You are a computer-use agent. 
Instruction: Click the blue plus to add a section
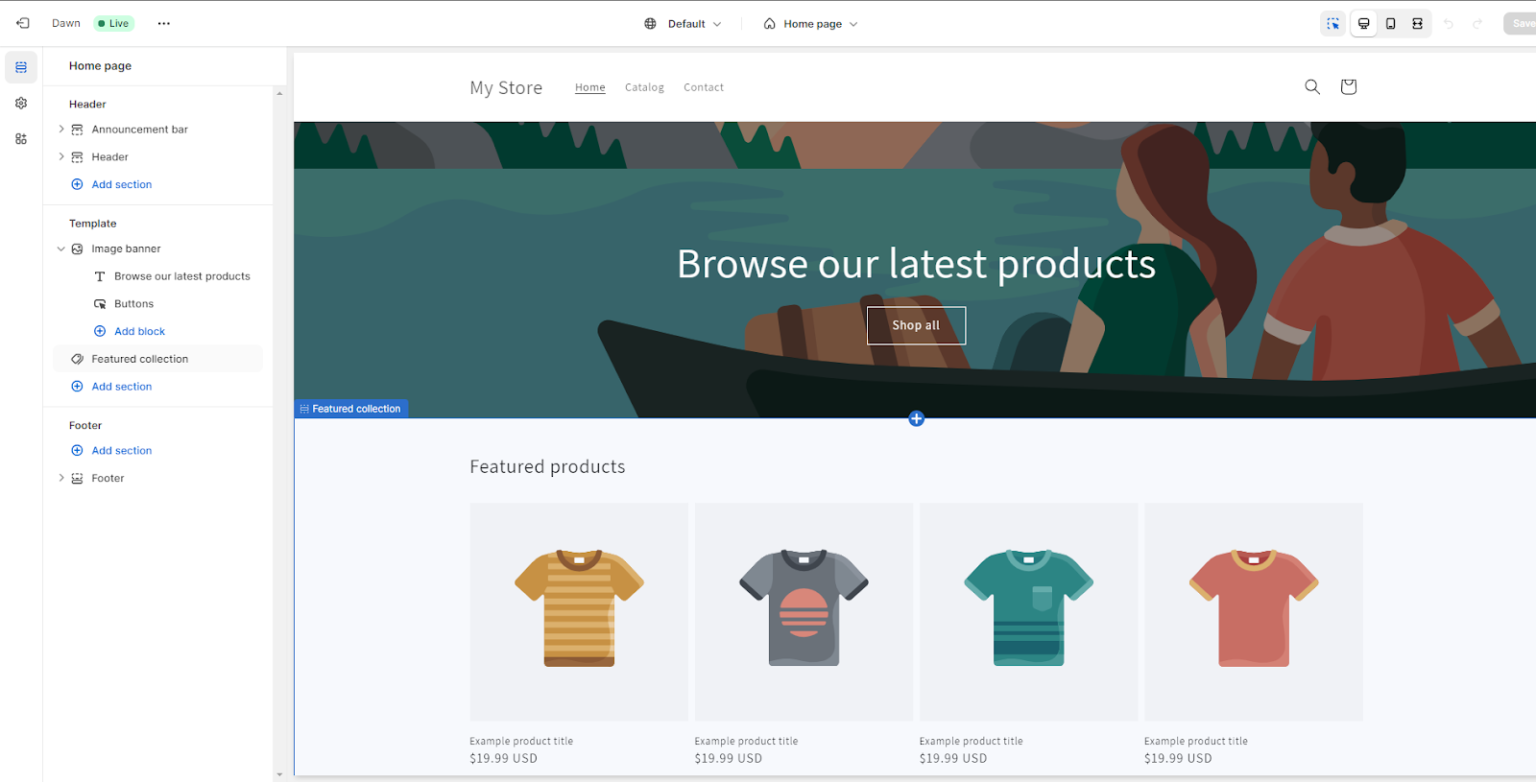point(916,418)
